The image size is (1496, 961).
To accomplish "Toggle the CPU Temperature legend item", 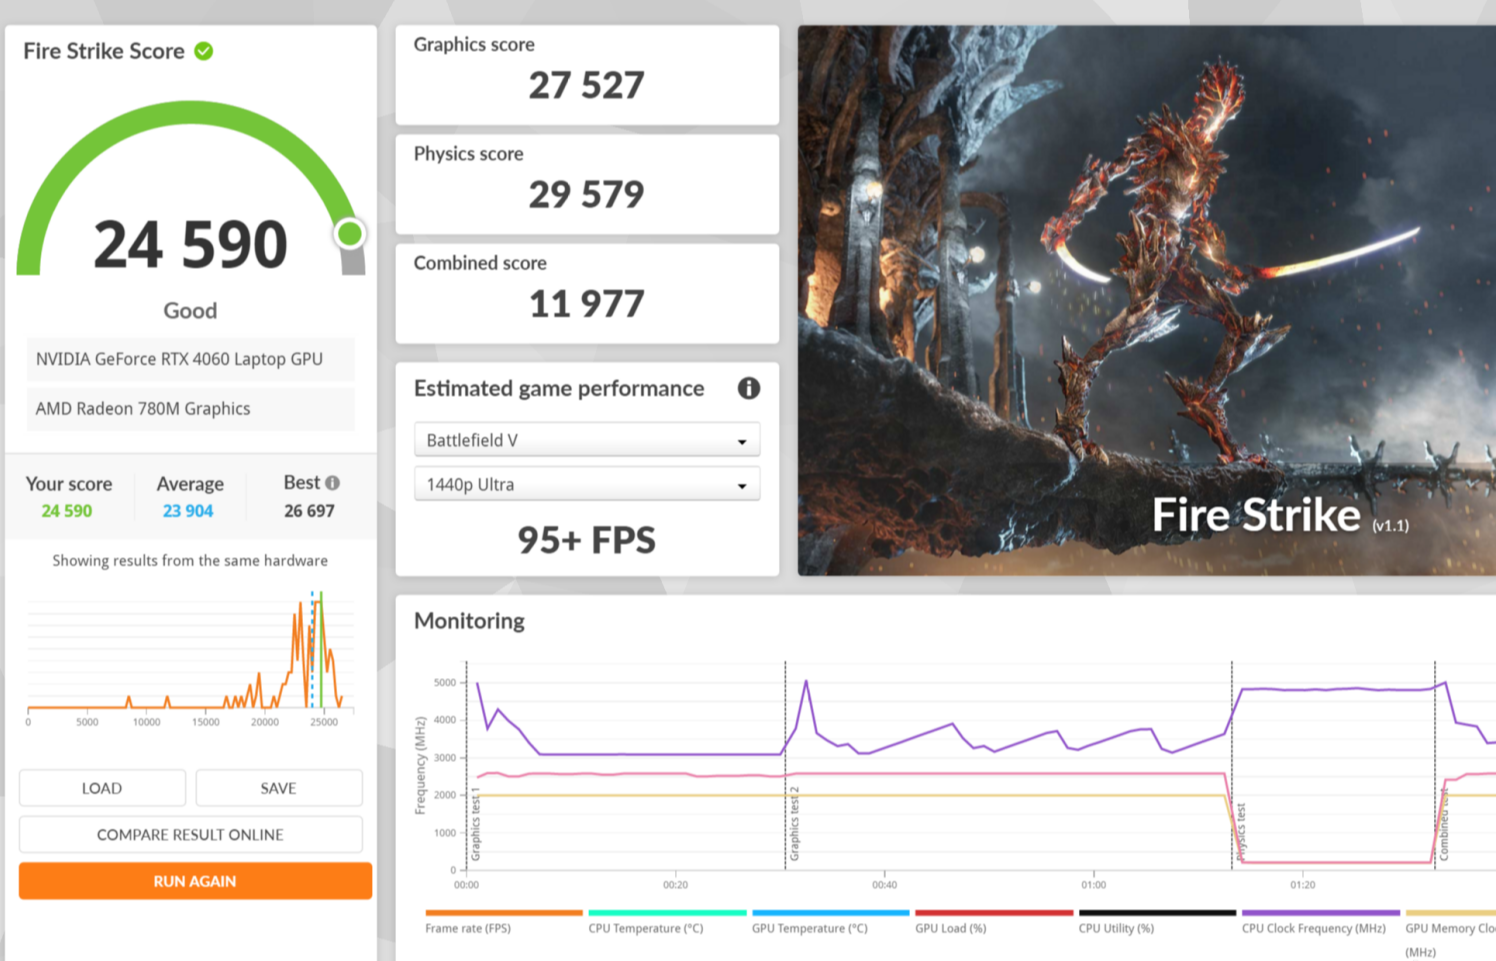I will click(667, 921).
